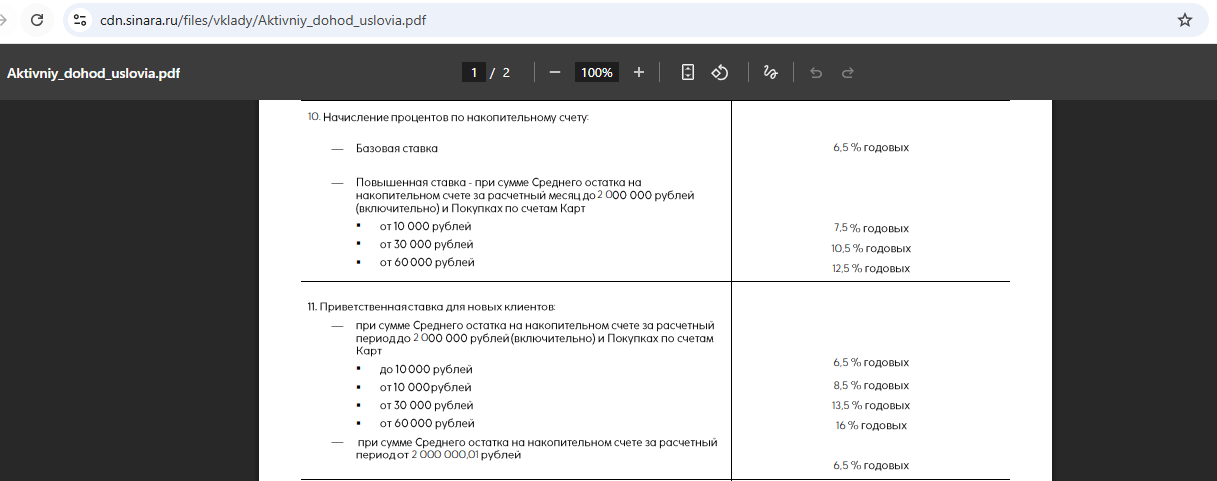Click the current page number field
1217x481 pixels.
[x=474, y=73]
